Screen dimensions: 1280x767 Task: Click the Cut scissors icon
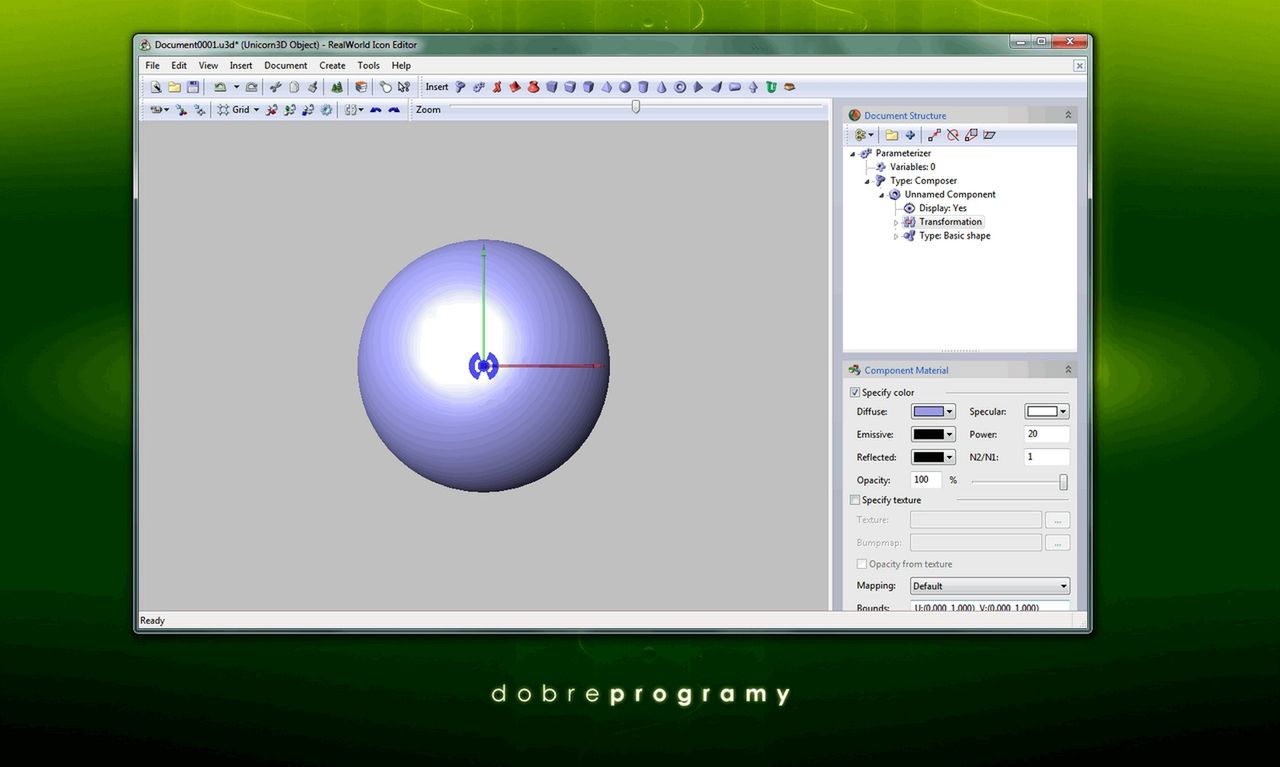click(x=276, y=87)
